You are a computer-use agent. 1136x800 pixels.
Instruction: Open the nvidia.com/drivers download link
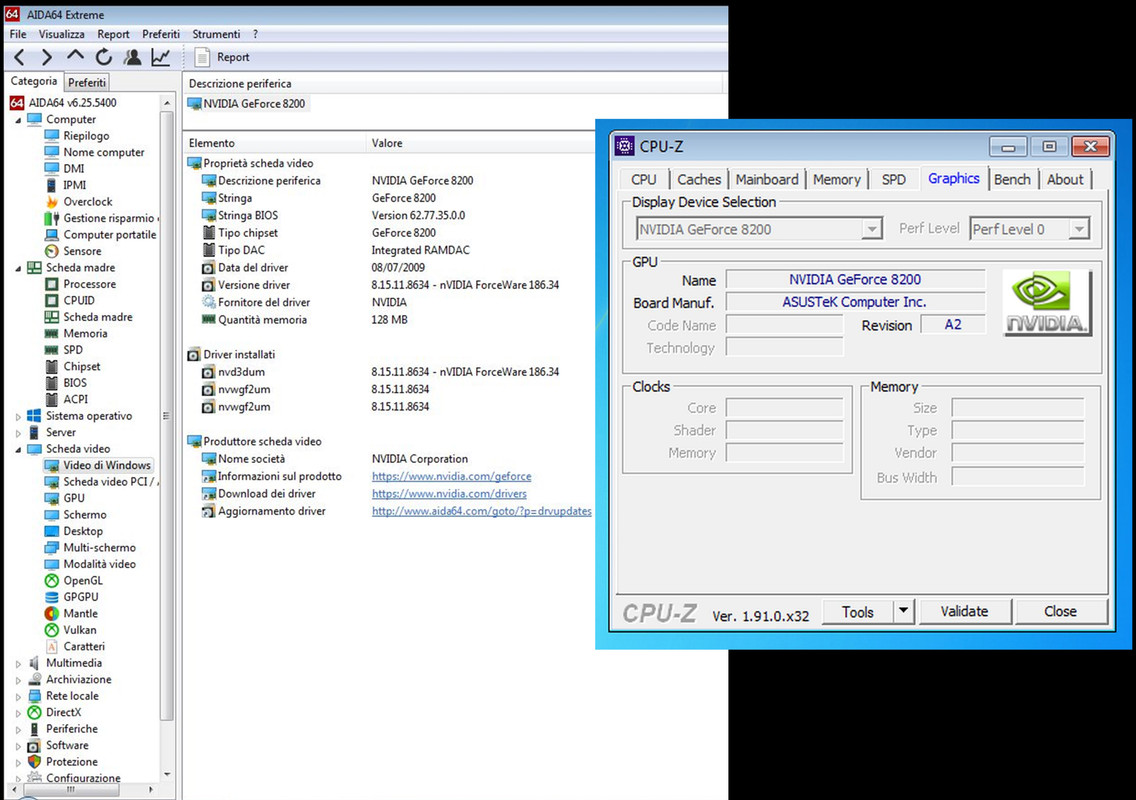(x=449, y=493)
